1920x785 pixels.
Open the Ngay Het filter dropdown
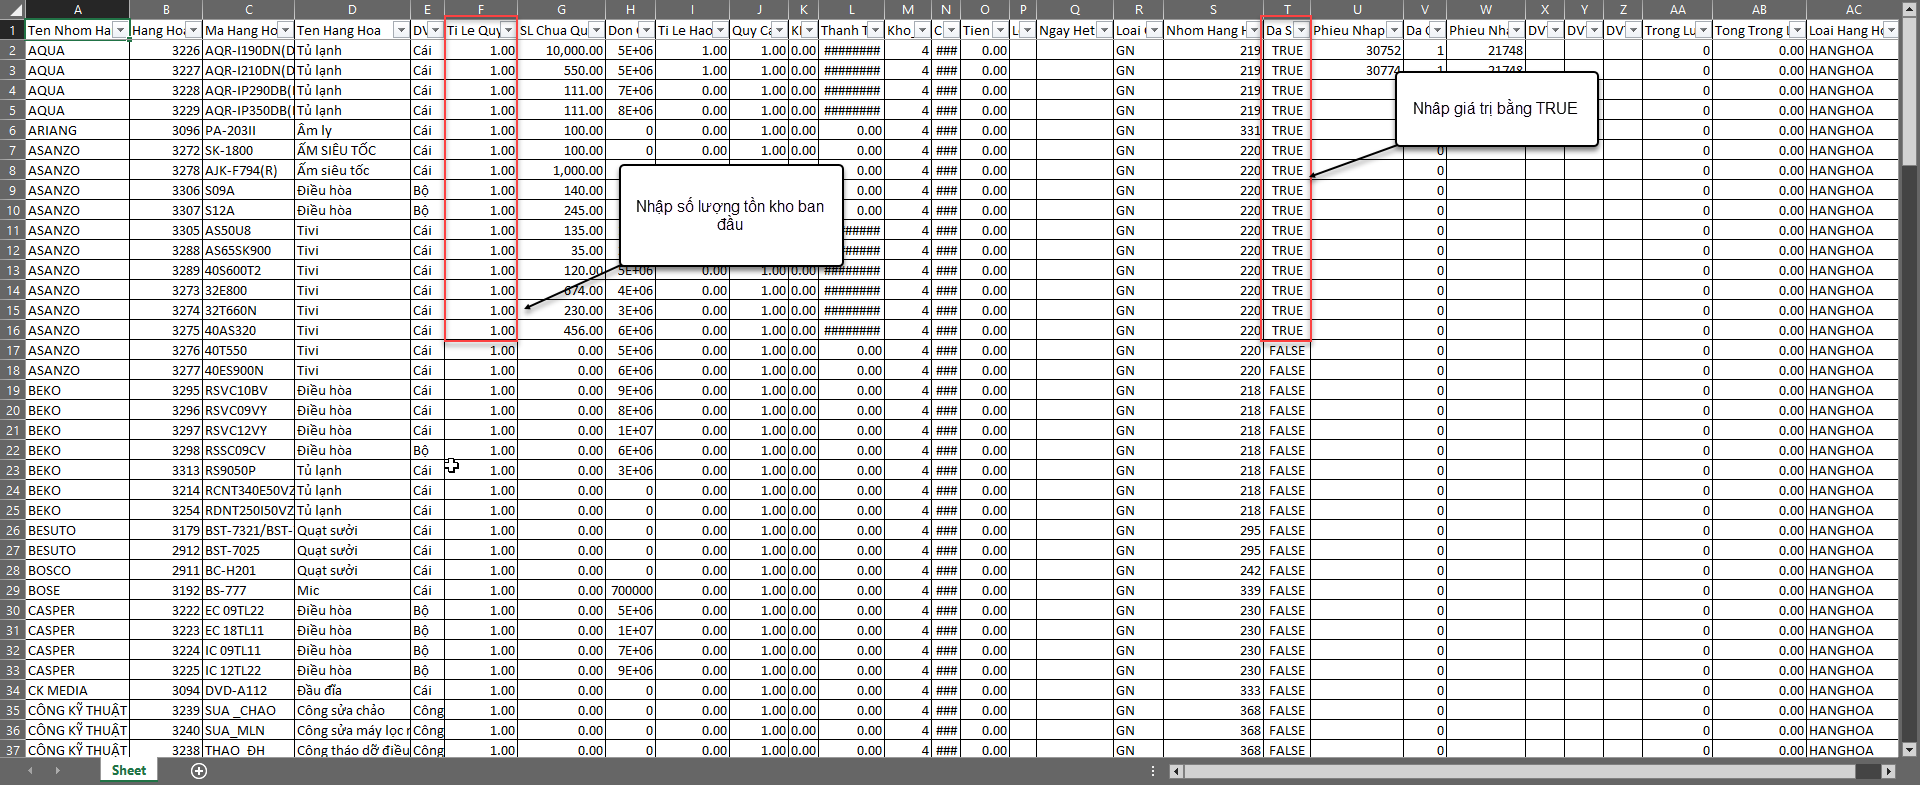tap(1104, 30)
